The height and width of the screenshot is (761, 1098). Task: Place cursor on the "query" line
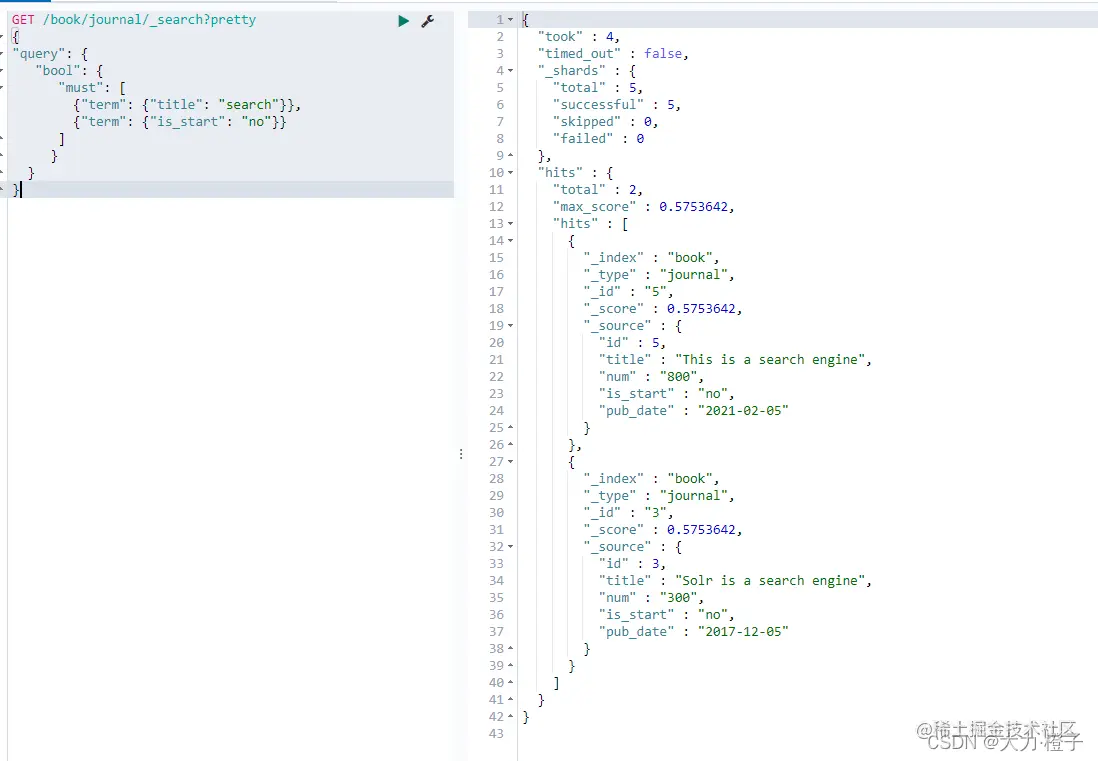(x=50, y=54)
